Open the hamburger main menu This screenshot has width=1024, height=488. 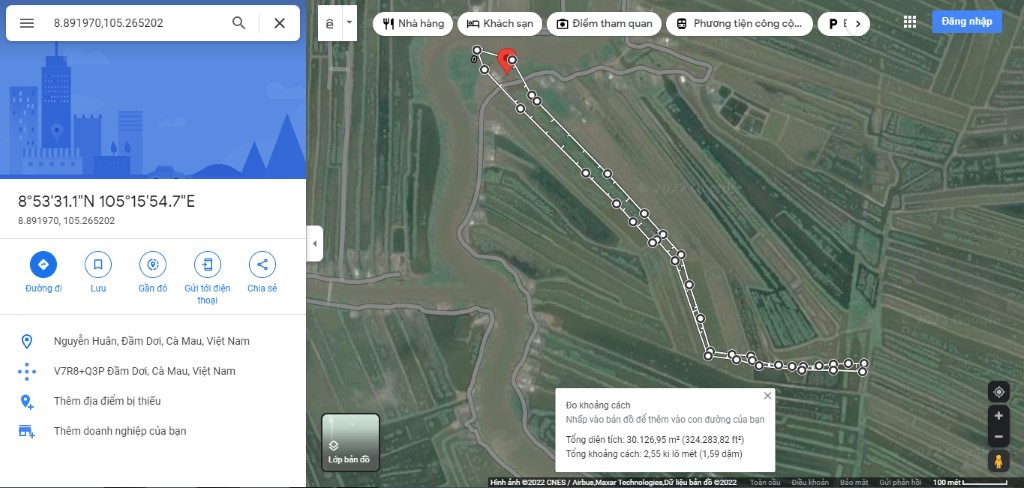tap(27, 23)
